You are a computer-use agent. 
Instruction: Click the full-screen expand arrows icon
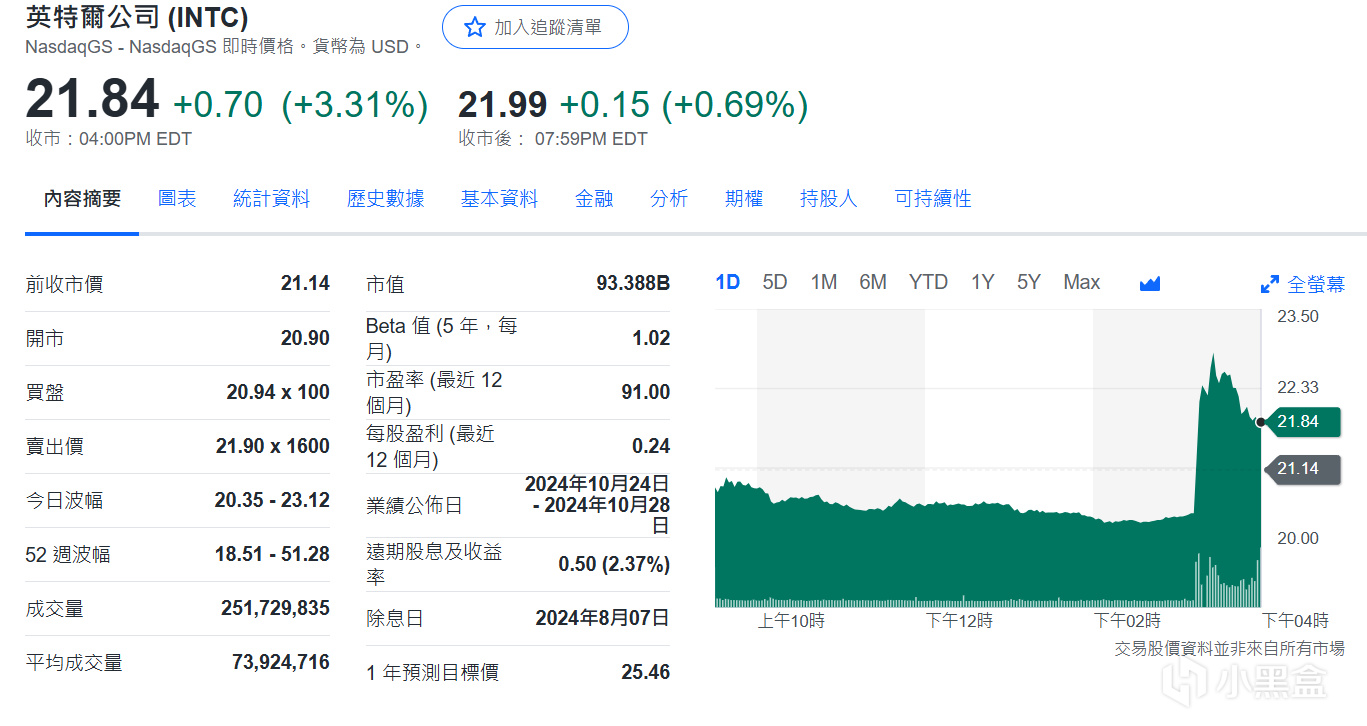click(1270, 284)
